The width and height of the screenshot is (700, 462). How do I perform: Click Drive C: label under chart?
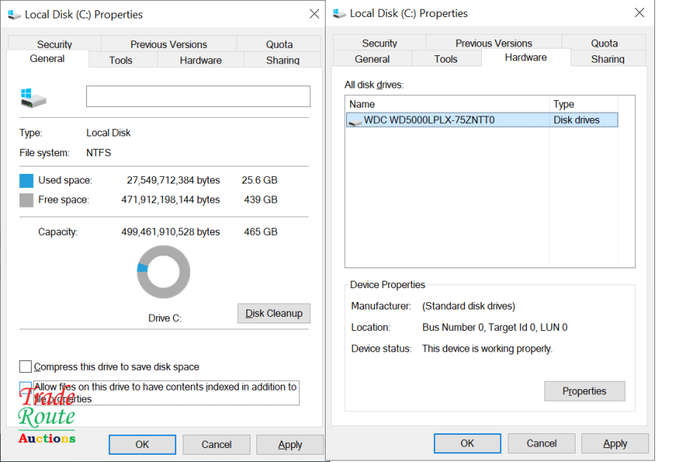165,318
